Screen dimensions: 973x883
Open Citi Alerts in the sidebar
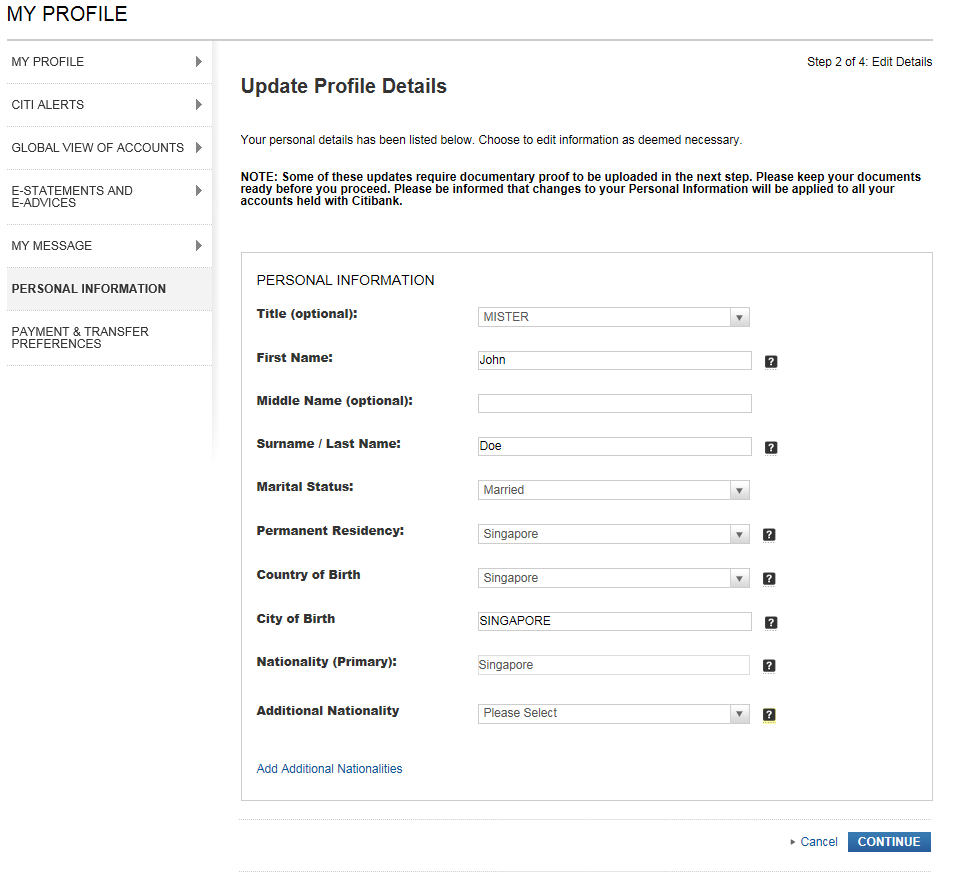pos(107,105)
